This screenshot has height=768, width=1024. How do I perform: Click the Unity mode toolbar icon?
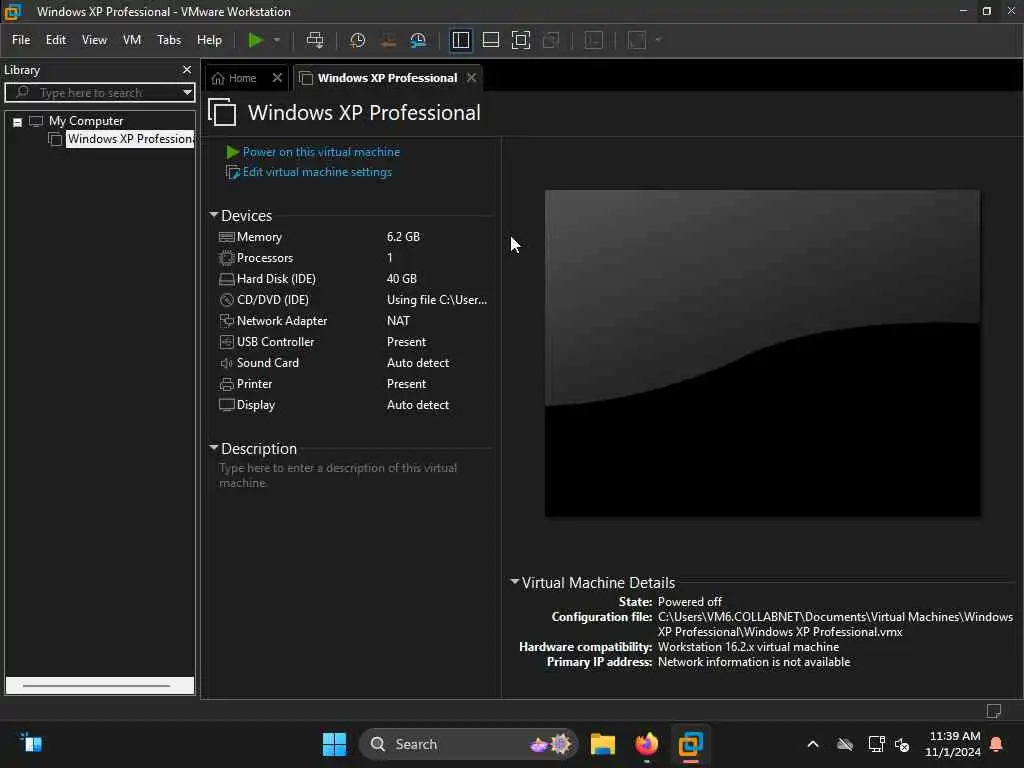point(551,40)
